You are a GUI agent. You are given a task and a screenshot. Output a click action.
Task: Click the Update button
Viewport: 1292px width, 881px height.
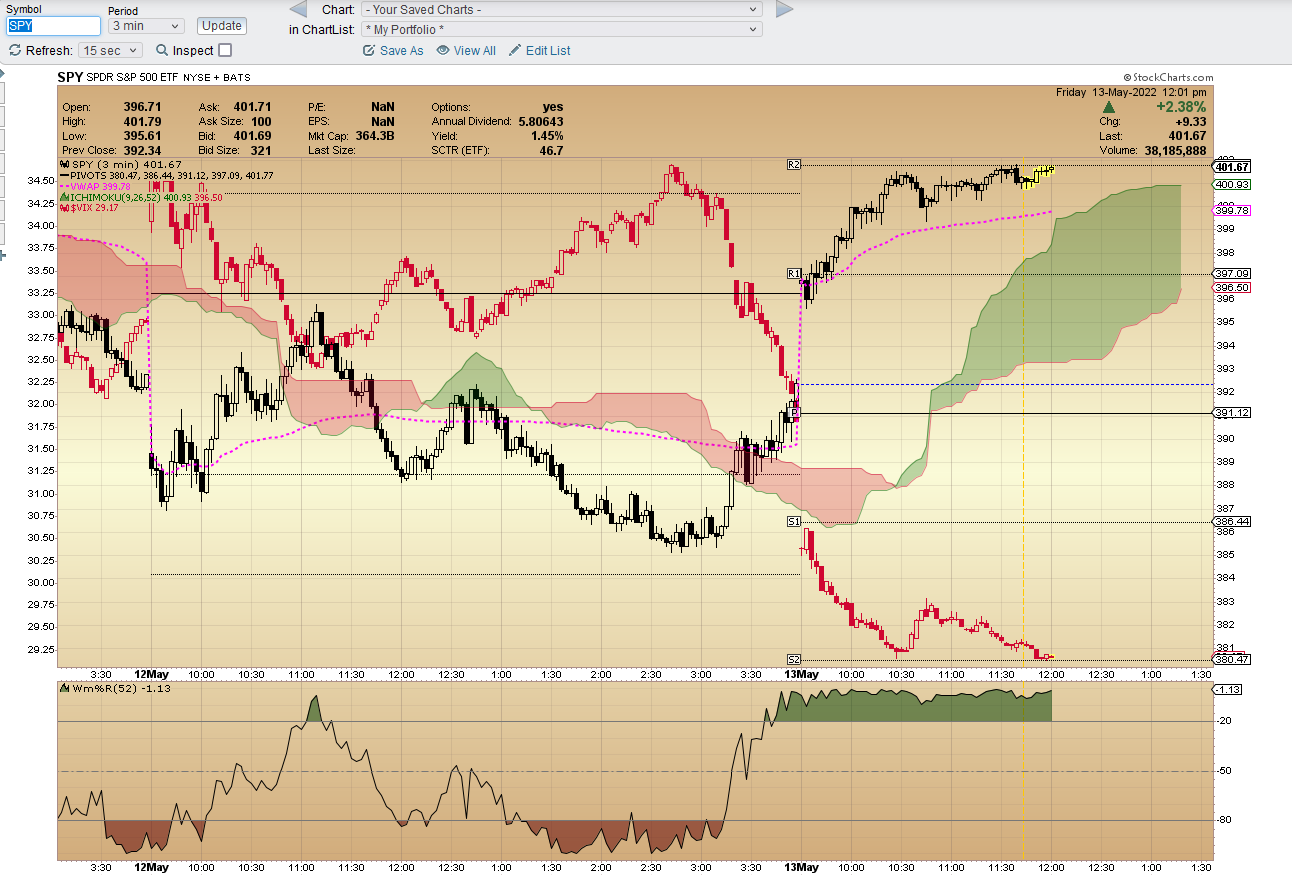point(222,26)
